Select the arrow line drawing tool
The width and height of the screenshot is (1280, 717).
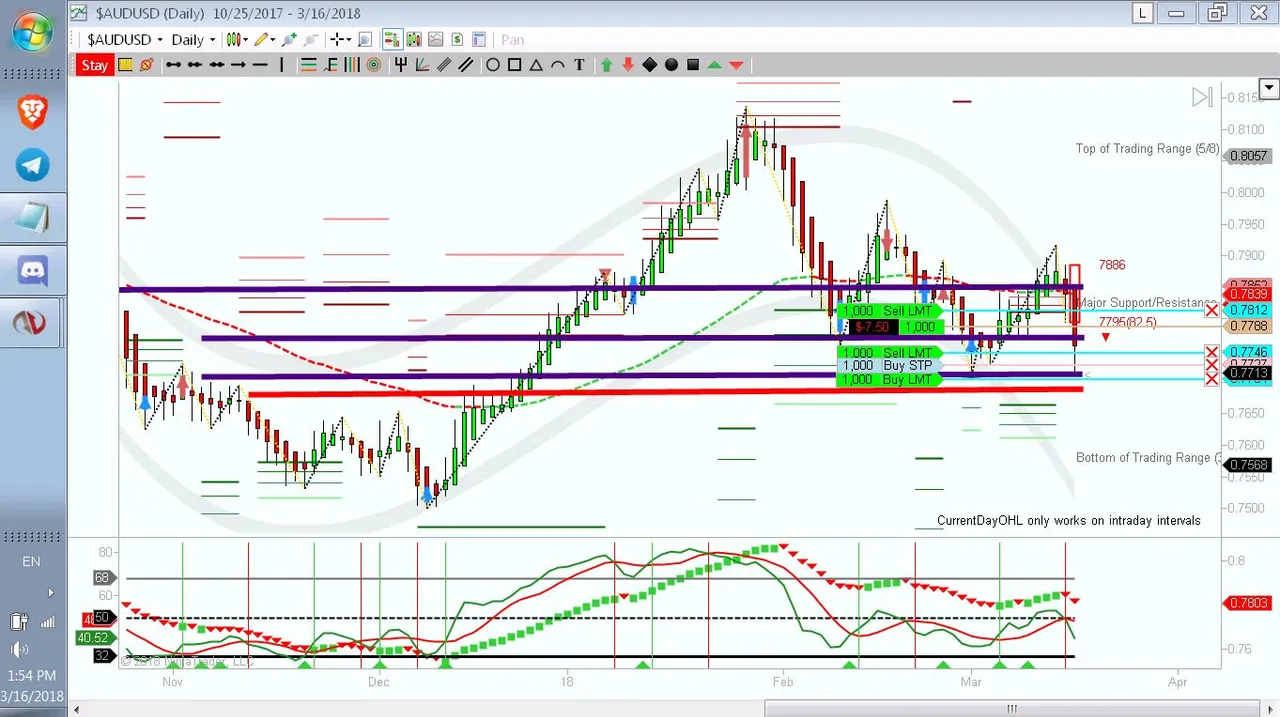(x=238, y=65)
